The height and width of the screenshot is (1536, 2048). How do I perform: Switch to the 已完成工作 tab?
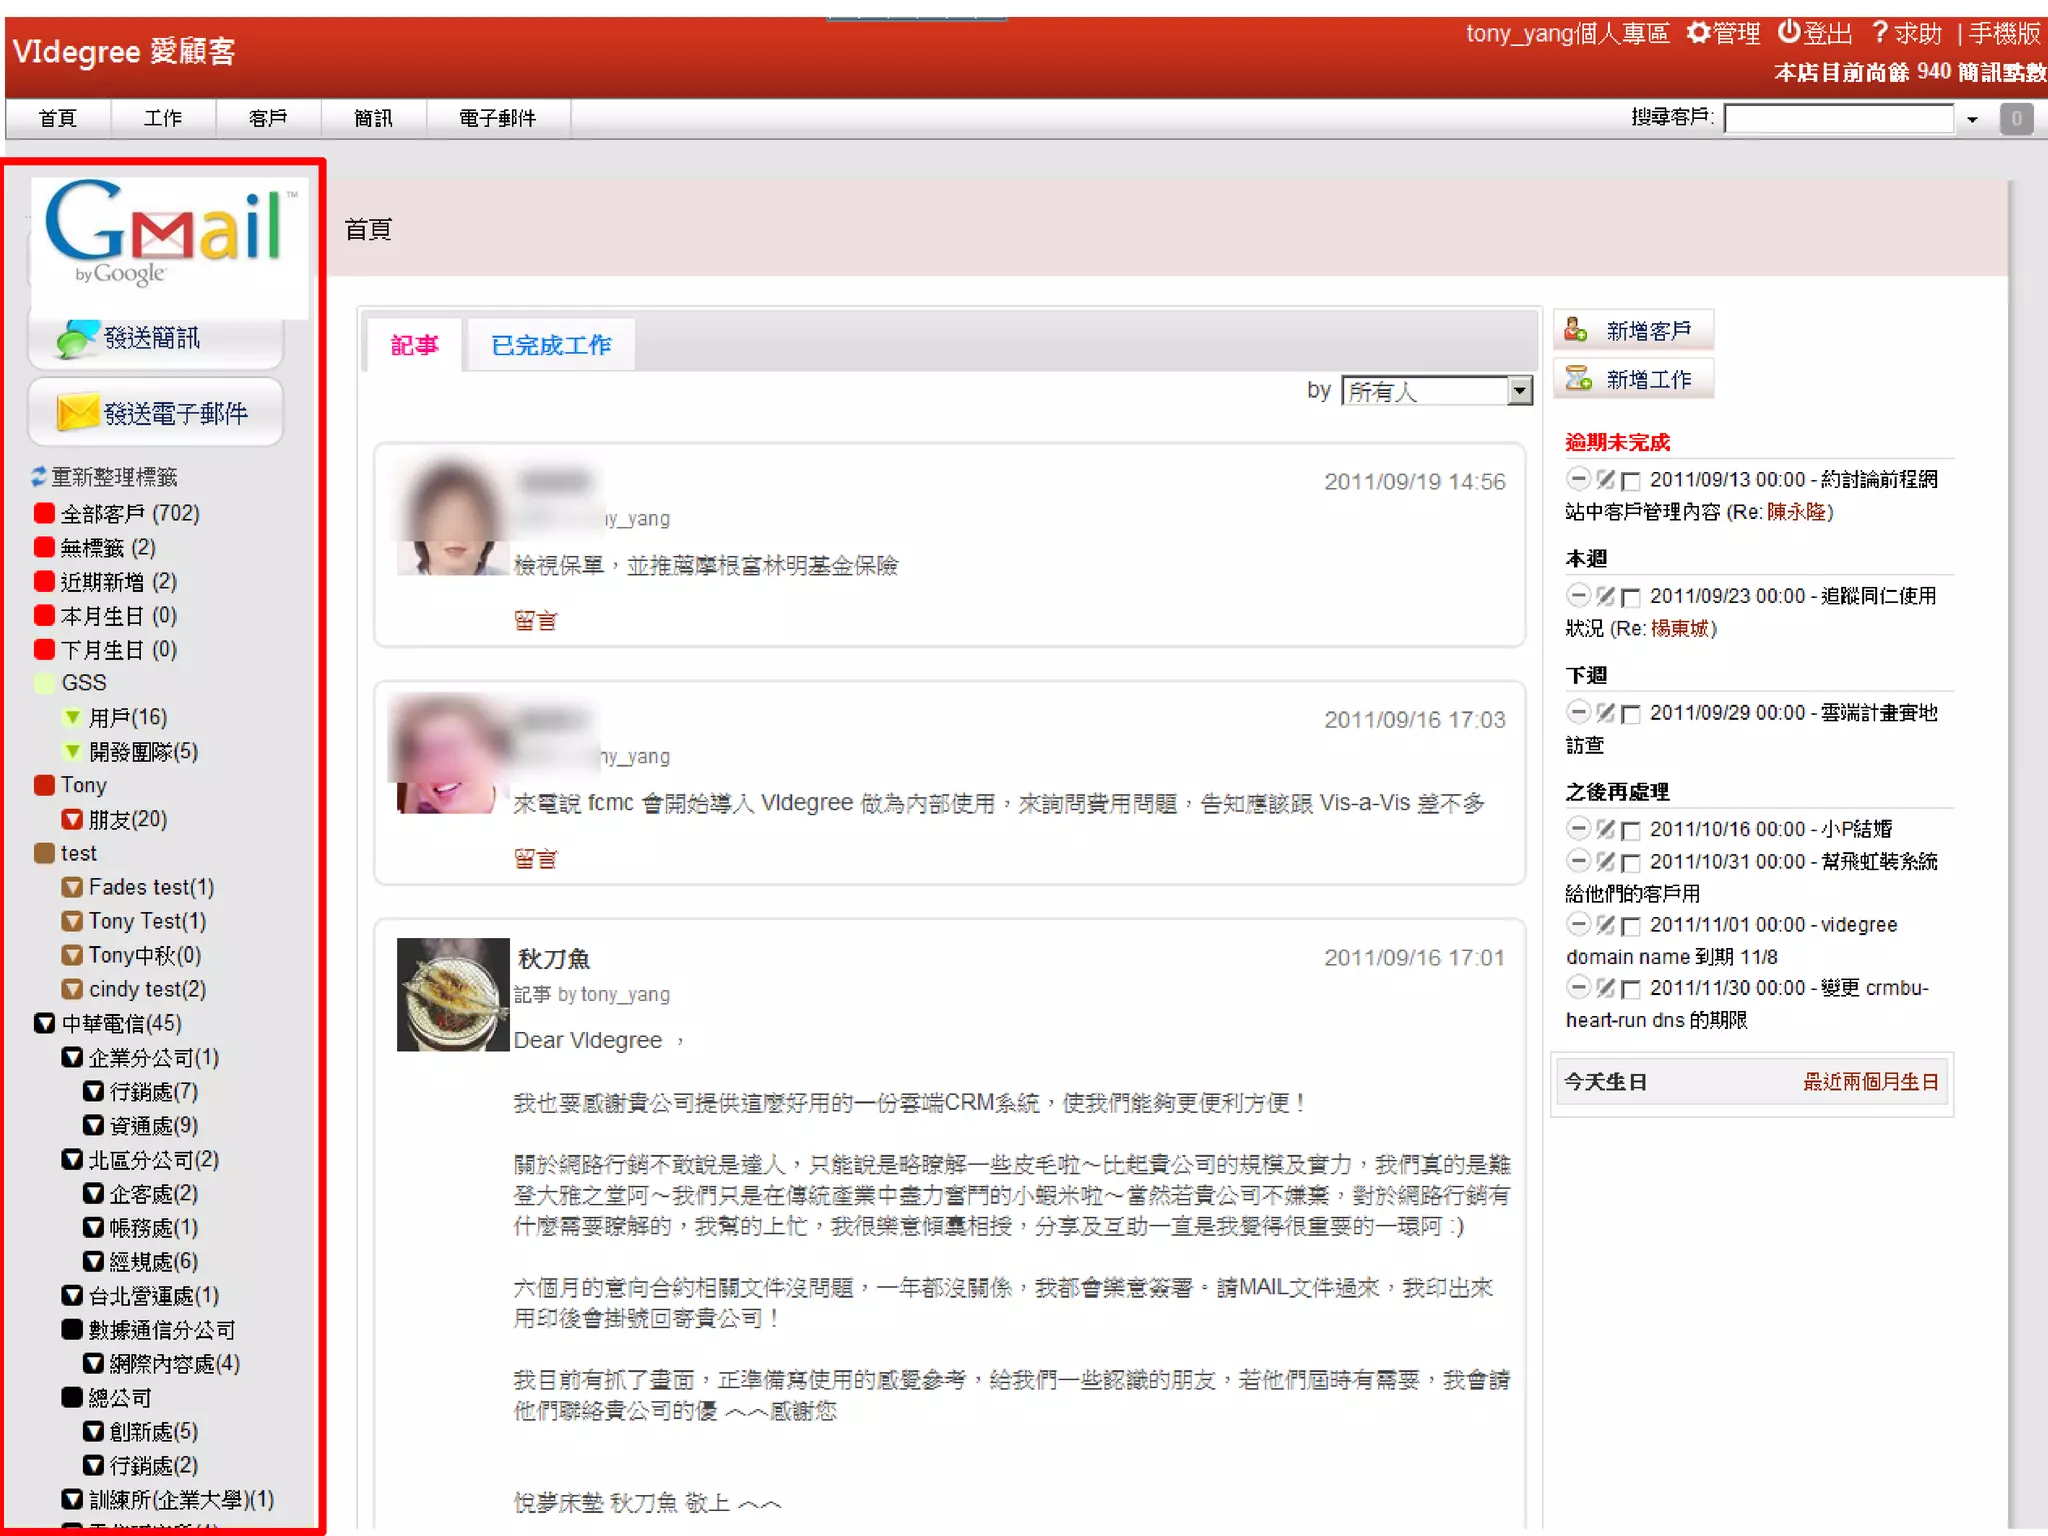[x=551, y=345]
